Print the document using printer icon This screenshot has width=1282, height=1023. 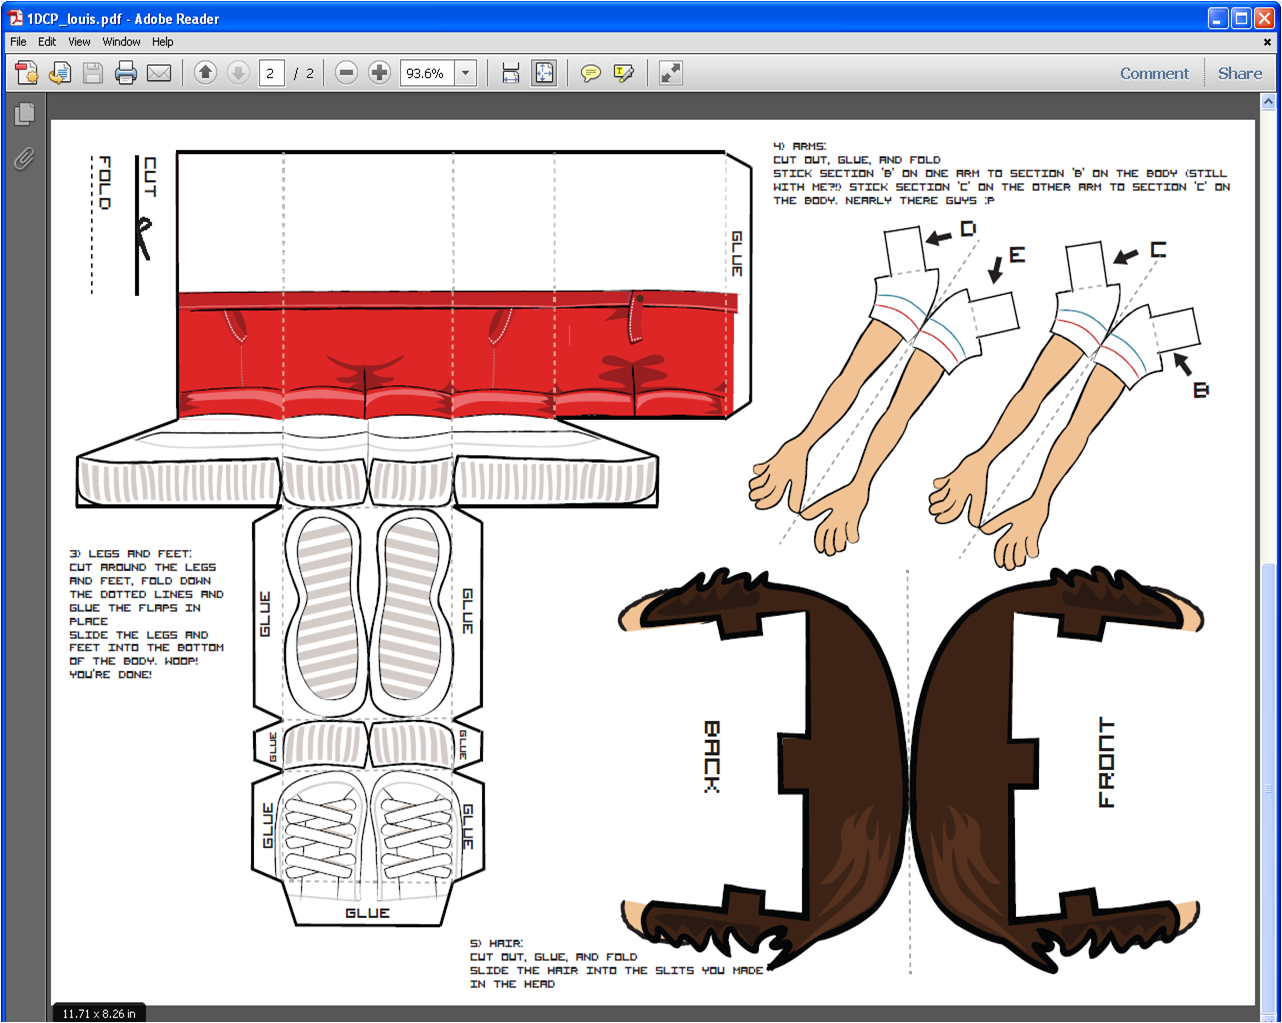(126, 73)
